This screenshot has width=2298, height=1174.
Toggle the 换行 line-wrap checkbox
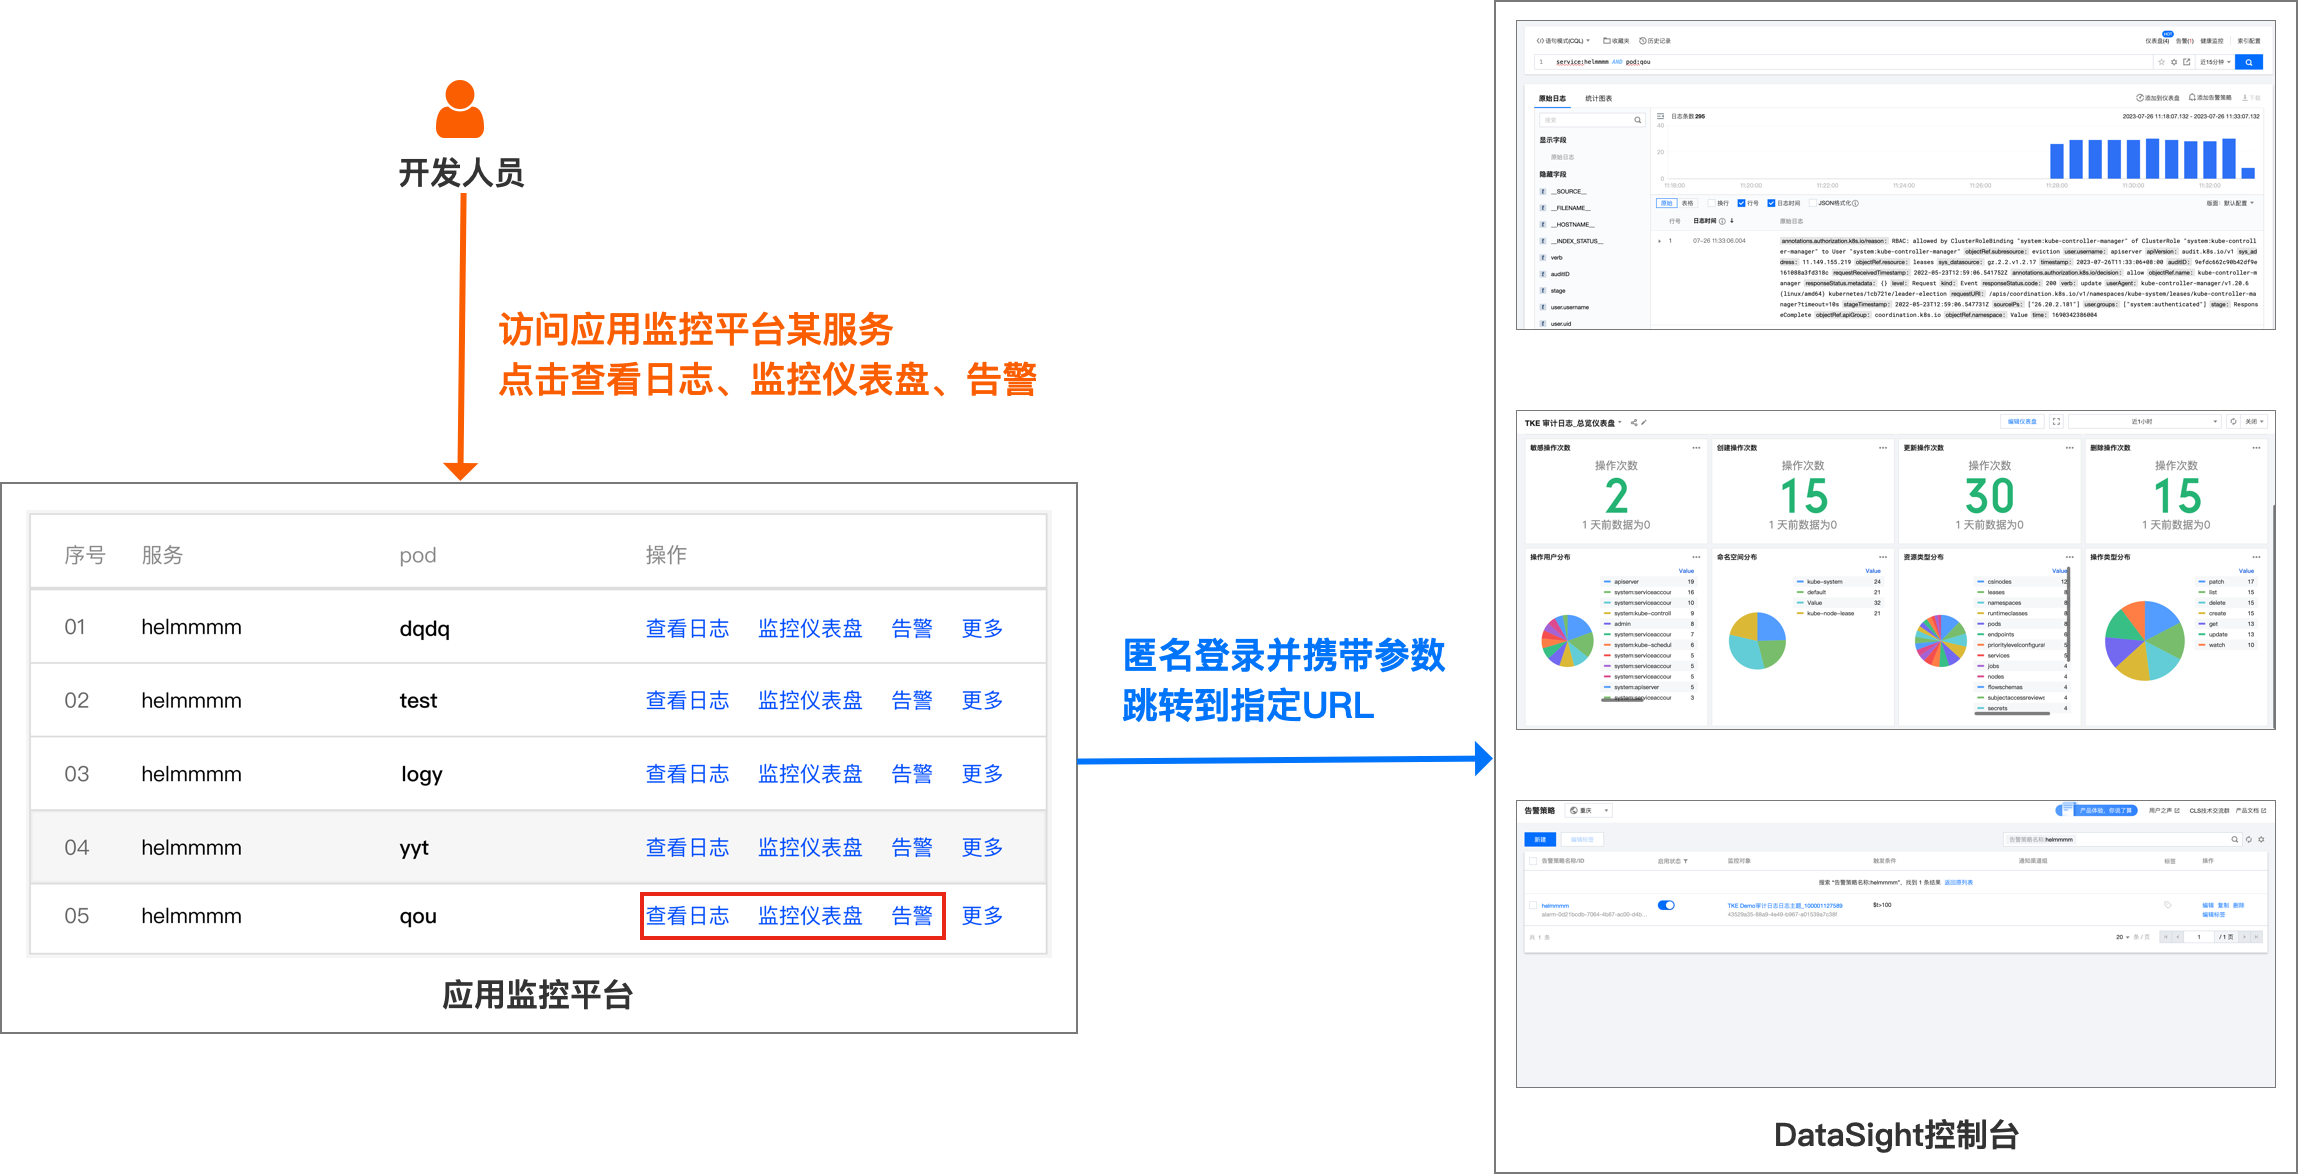coord(1711,203)
